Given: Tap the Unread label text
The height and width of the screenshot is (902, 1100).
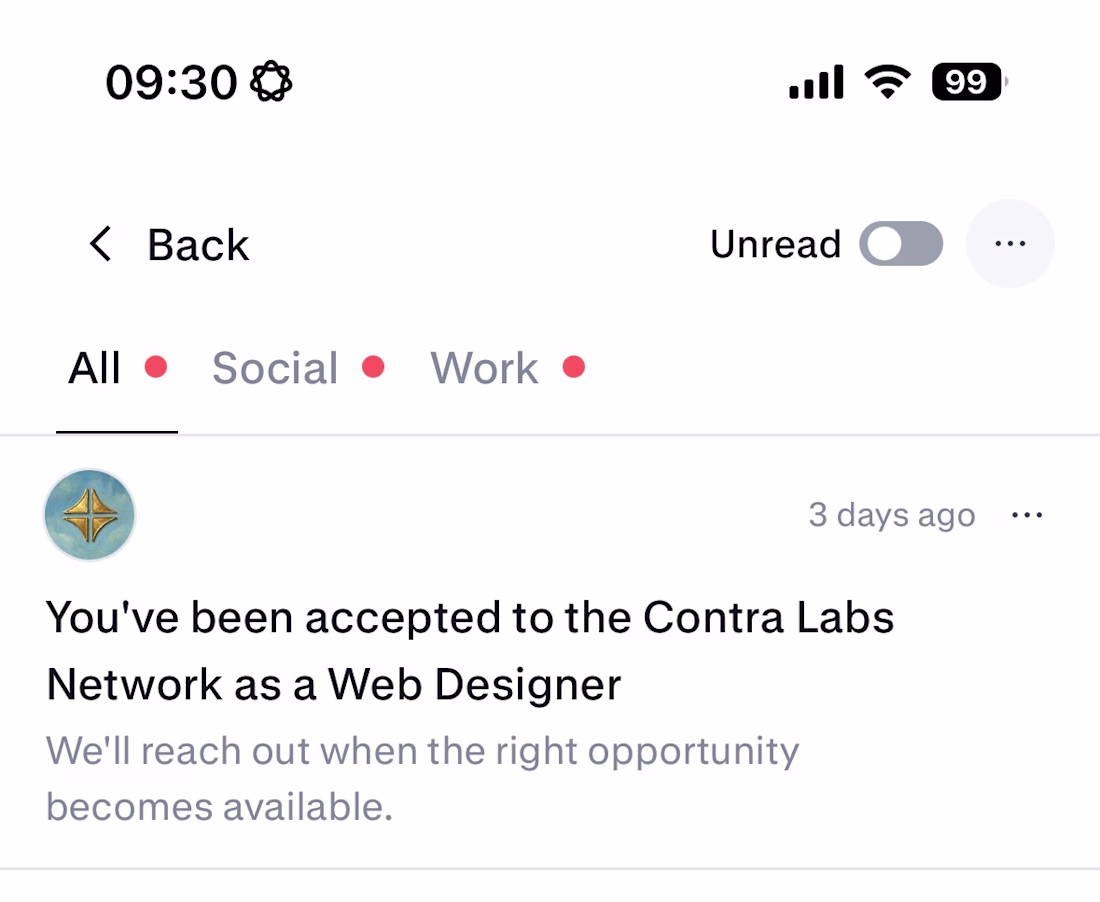Looking at the screenshot, I should pos(775,244).
